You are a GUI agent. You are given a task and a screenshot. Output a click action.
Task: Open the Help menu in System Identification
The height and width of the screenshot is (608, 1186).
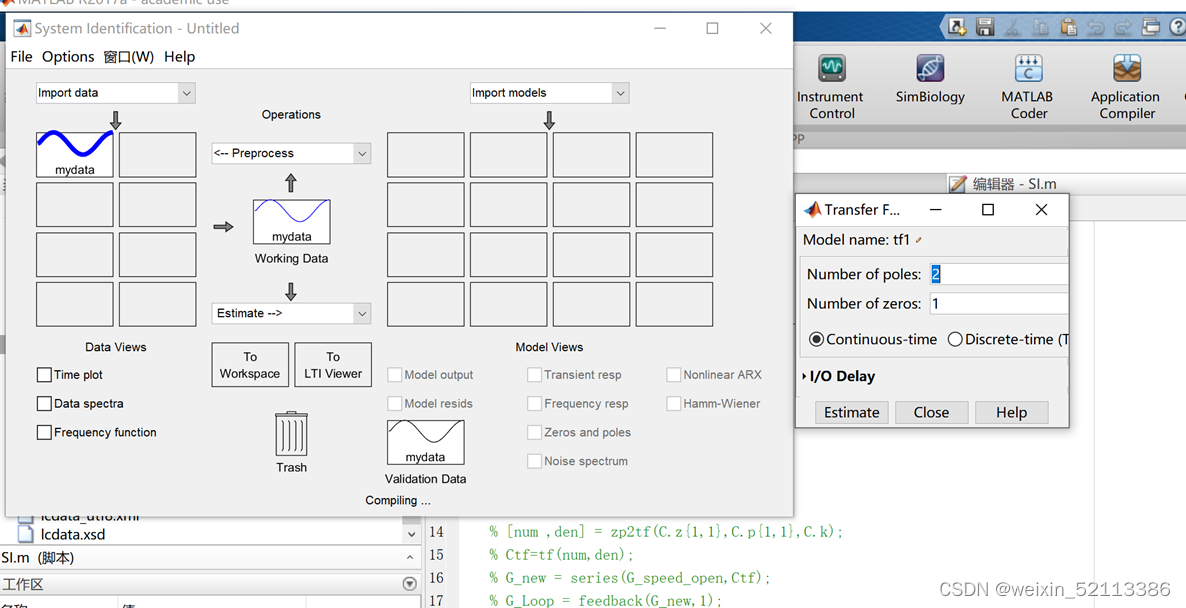click(179, 57)
